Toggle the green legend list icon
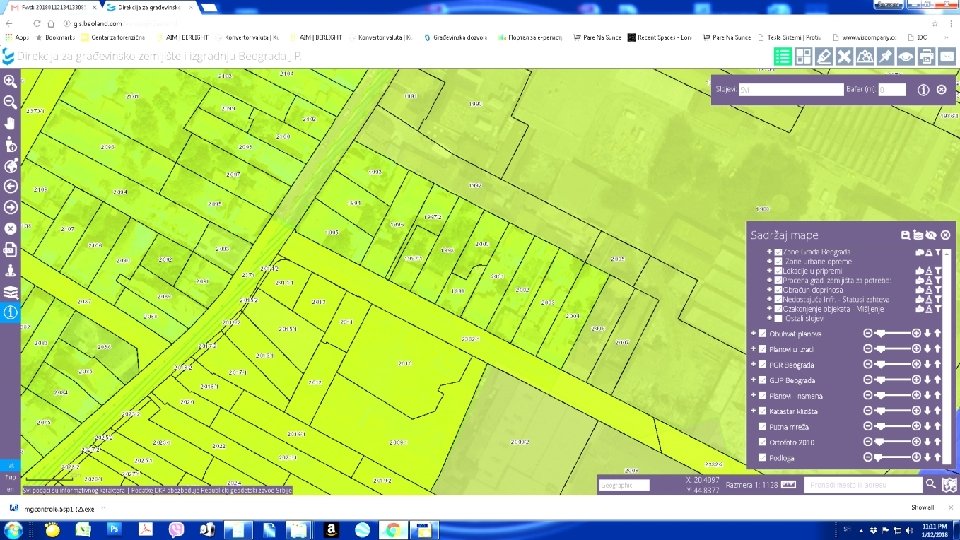This screenshot has width=960, height=540. coord(782,57)
